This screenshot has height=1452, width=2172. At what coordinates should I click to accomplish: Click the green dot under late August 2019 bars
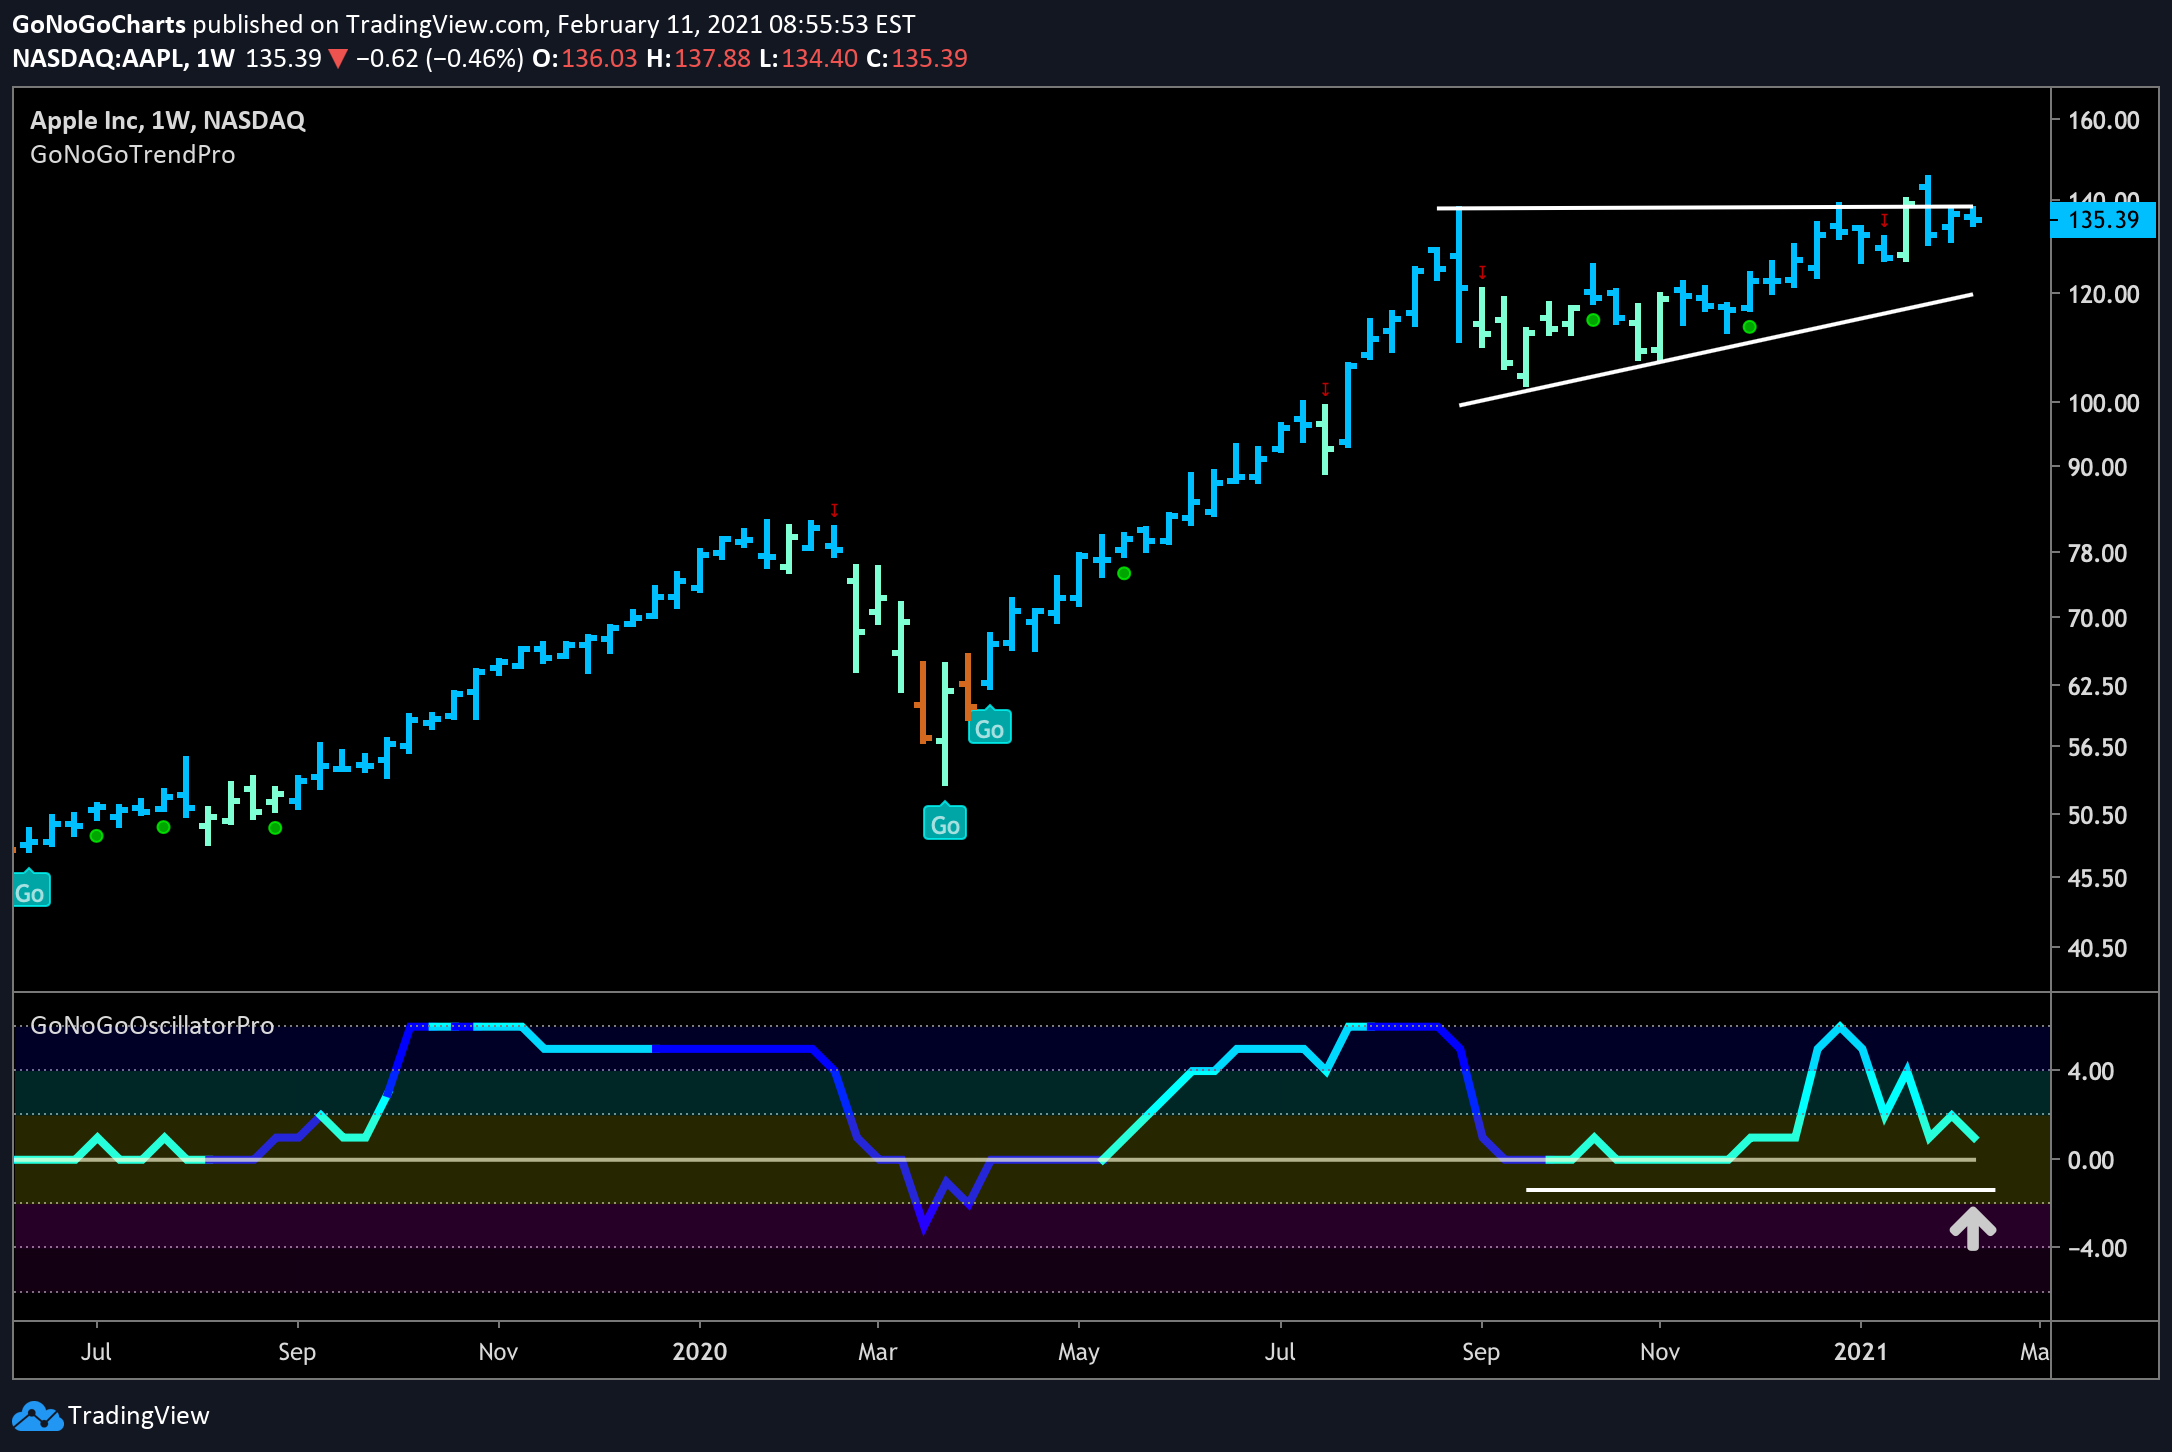click(x=275, y=828)
